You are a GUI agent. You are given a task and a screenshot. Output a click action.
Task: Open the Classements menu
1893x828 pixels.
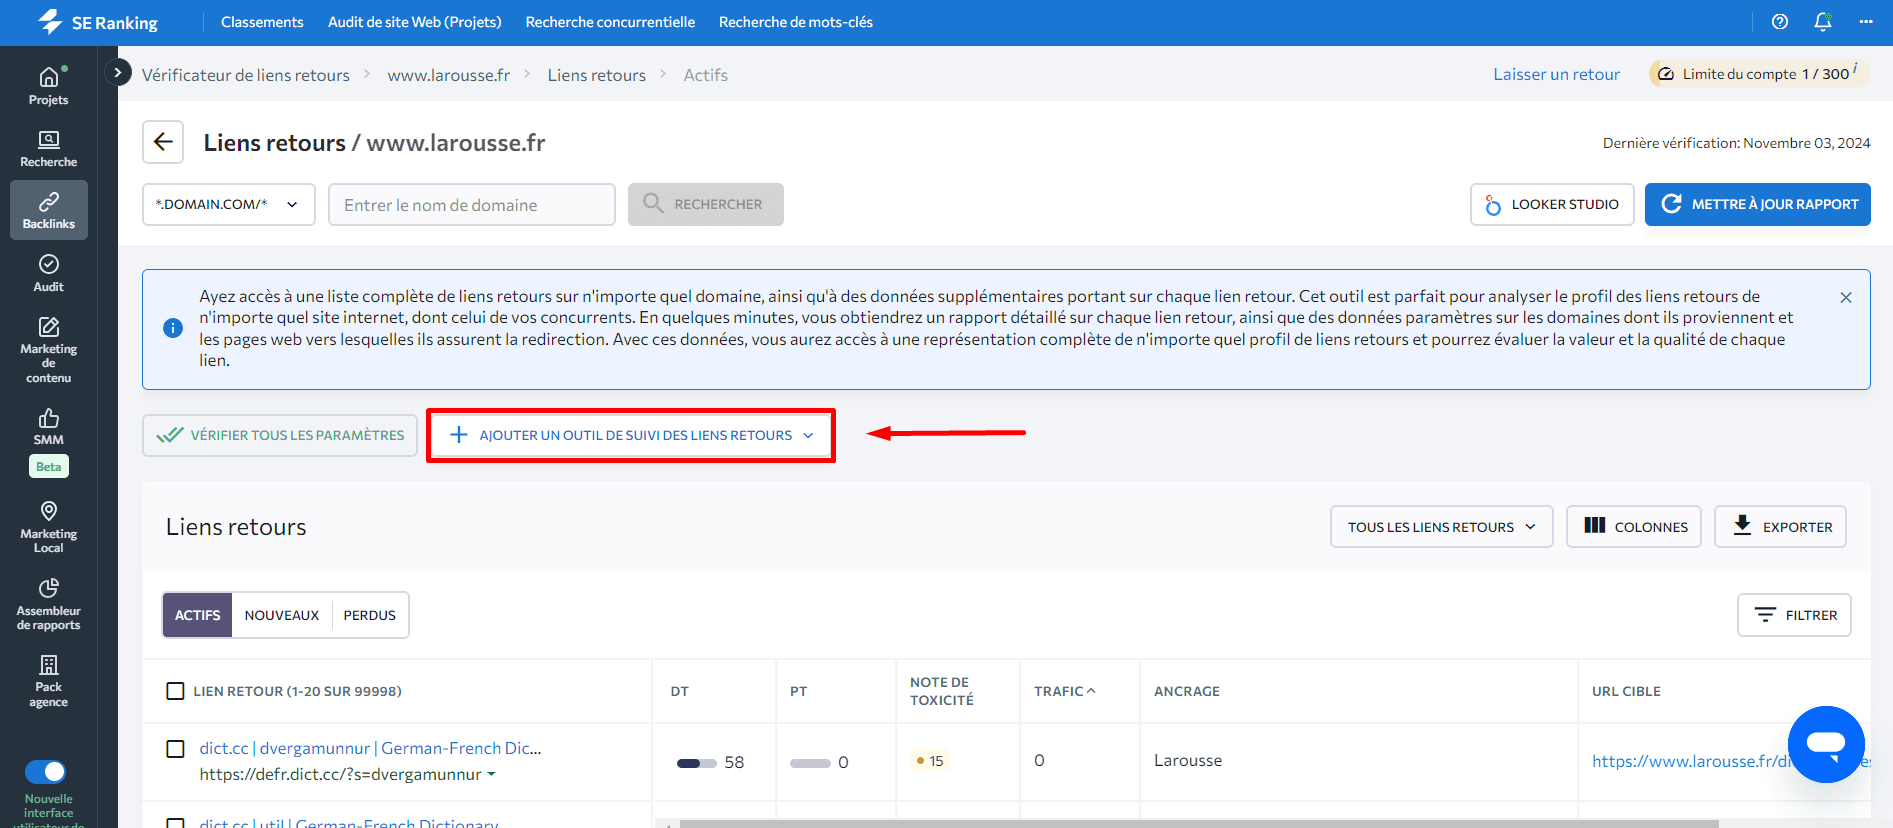click(262, 22)
